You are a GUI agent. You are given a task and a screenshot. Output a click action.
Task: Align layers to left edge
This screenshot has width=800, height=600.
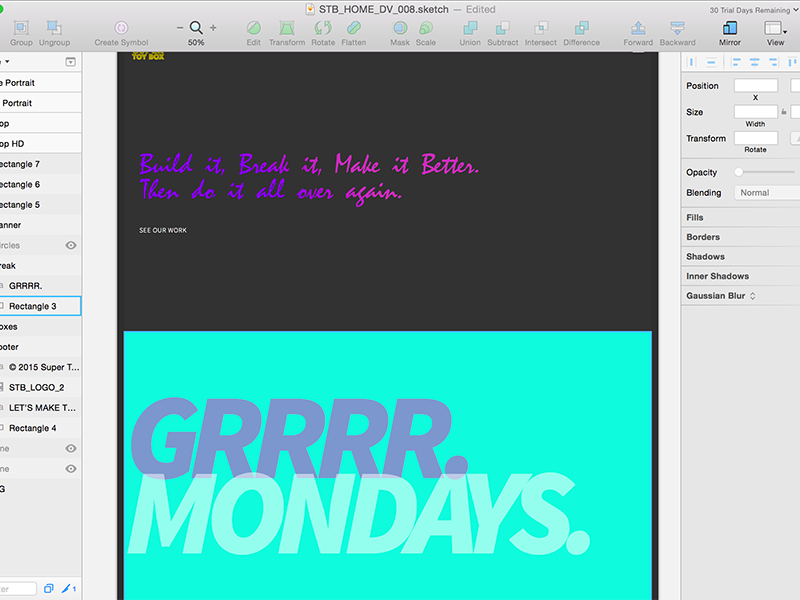click(736, 62)
